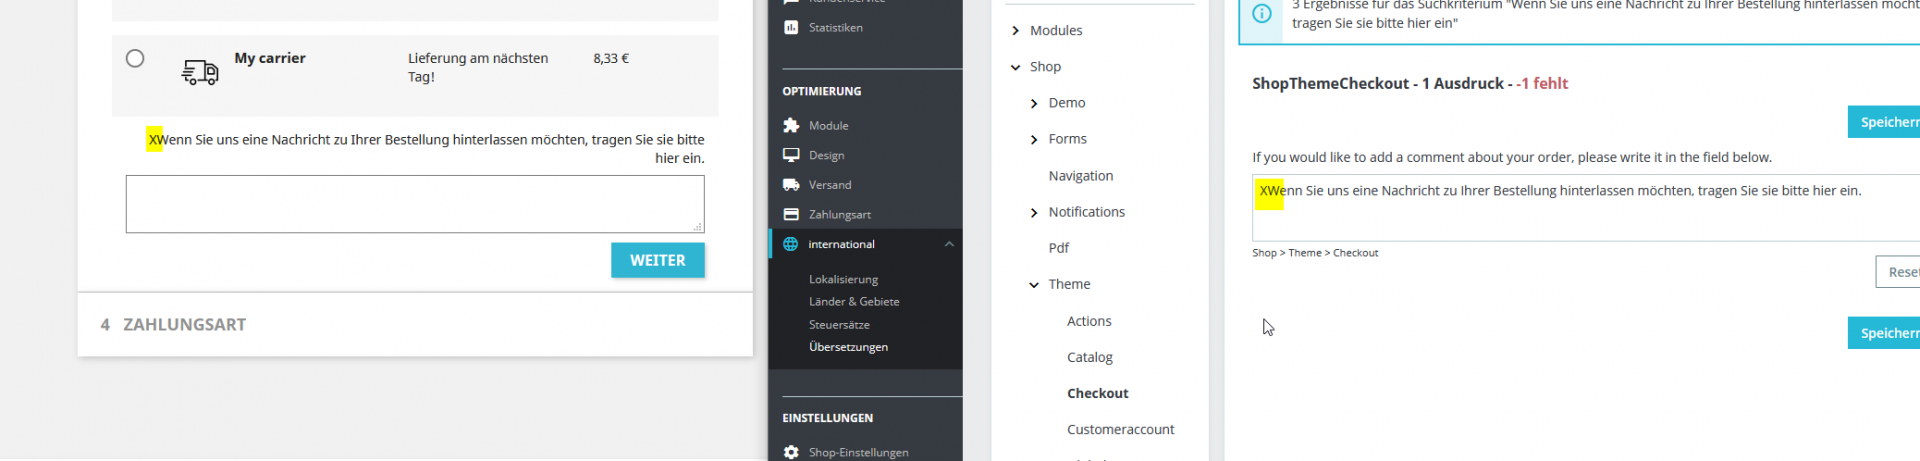Click the order comment textarea
This screenshot has height=461, width=1920.
[415, 204]
